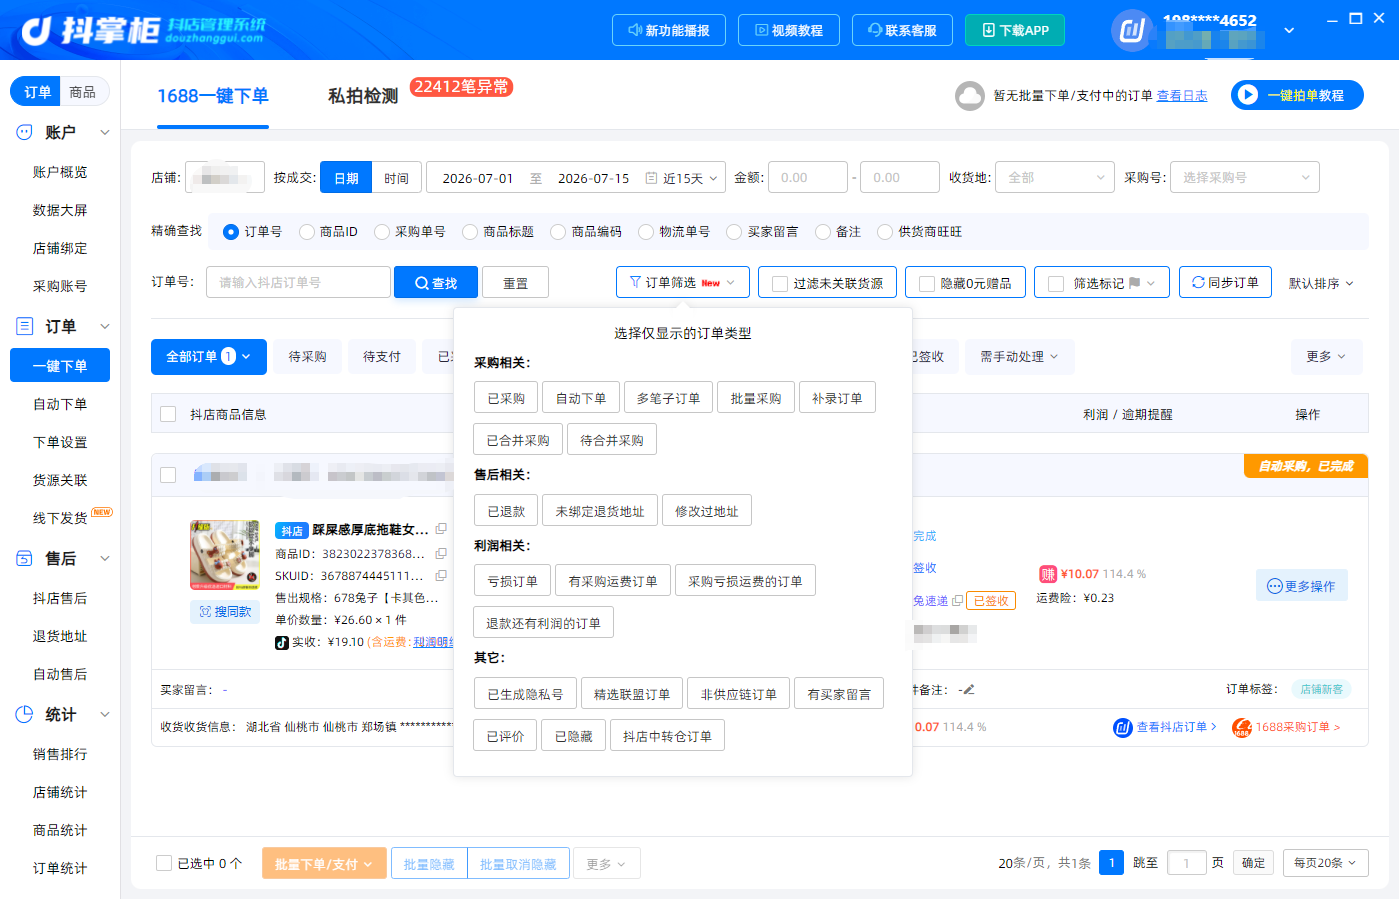
Task: Choose the 亏损订单 filter option
Action: 512,581
